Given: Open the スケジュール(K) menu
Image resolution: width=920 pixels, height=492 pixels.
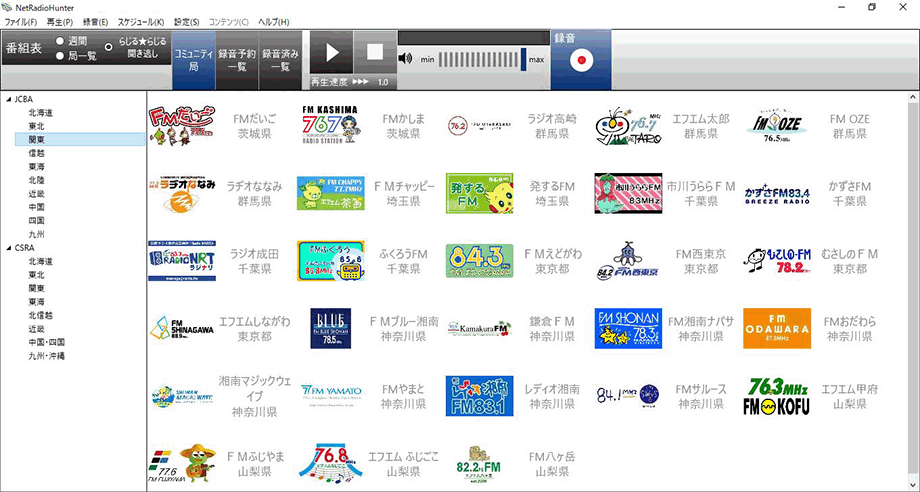Looking at the screenshot, I should [x=141, y=22].
